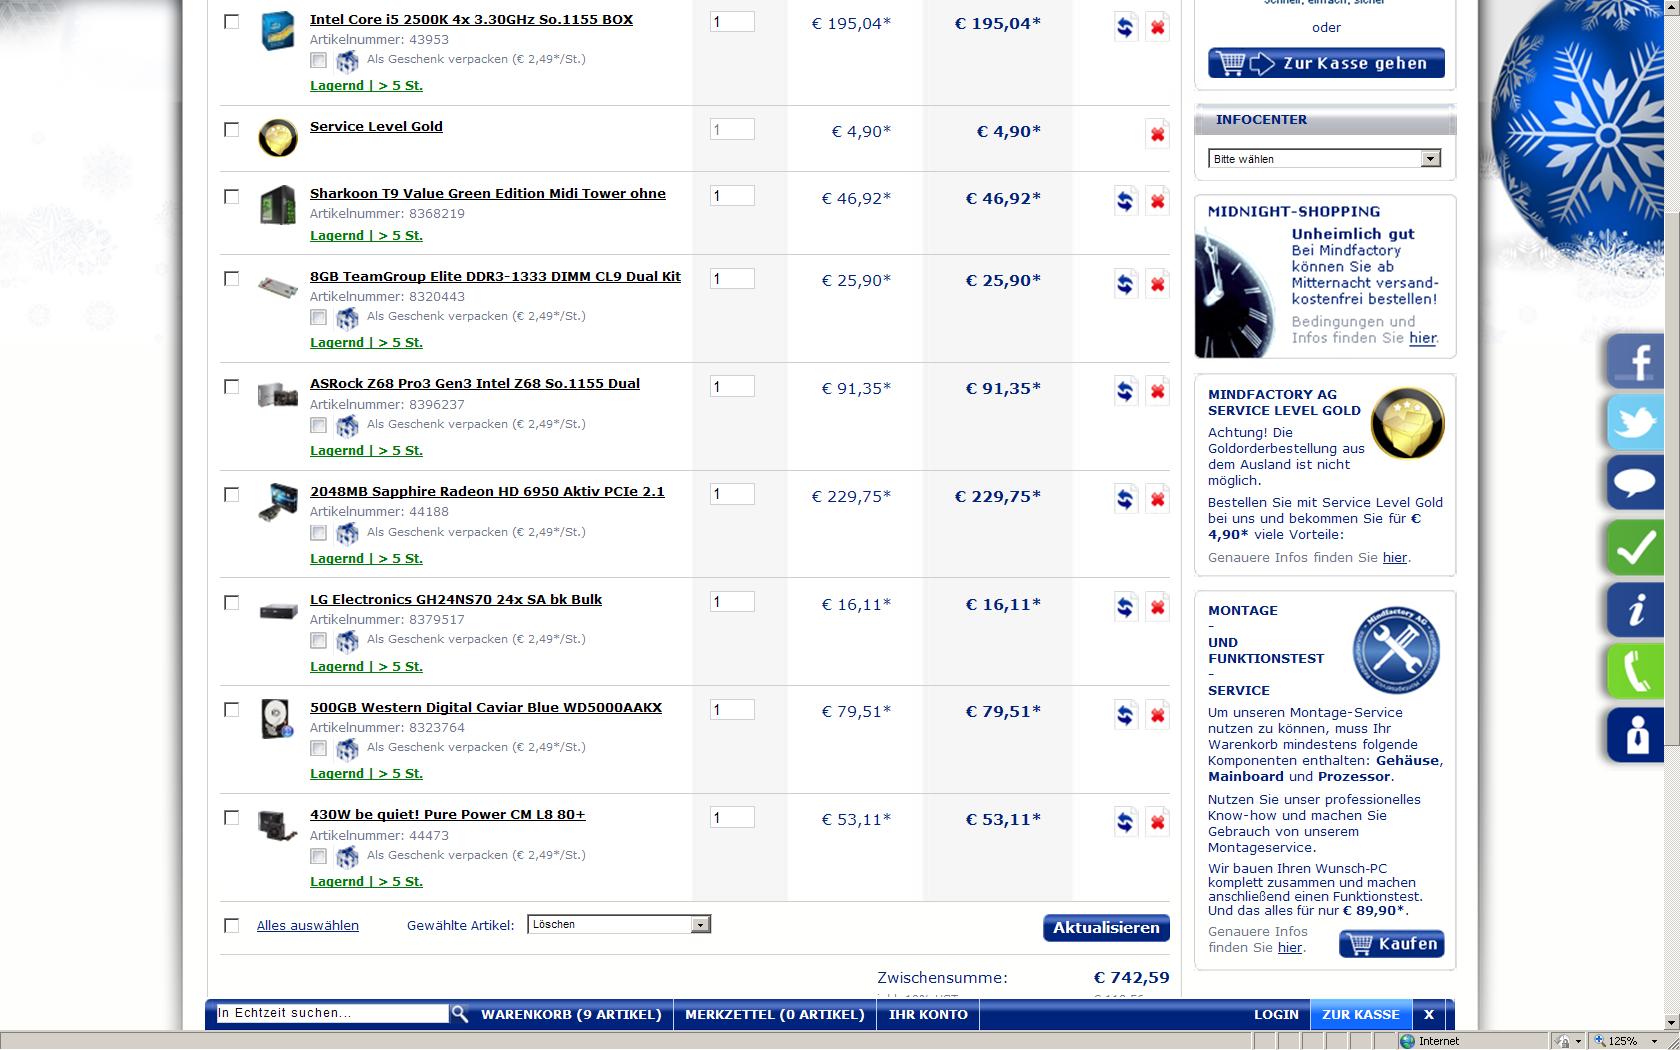This screenshot has height=1050, width=1680.
Task: Click the Service Level Gold badge in sidebar
Action: [x=1407, y=424]
